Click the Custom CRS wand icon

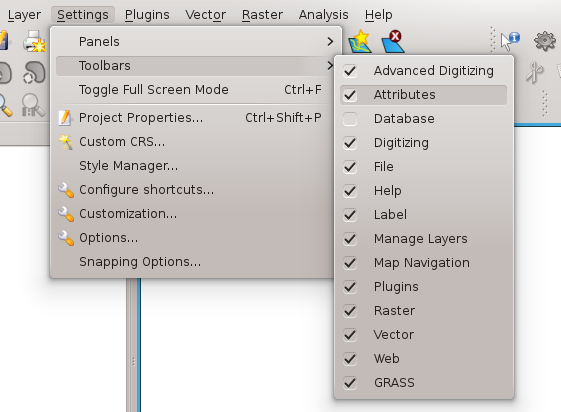tap(65, 142)
